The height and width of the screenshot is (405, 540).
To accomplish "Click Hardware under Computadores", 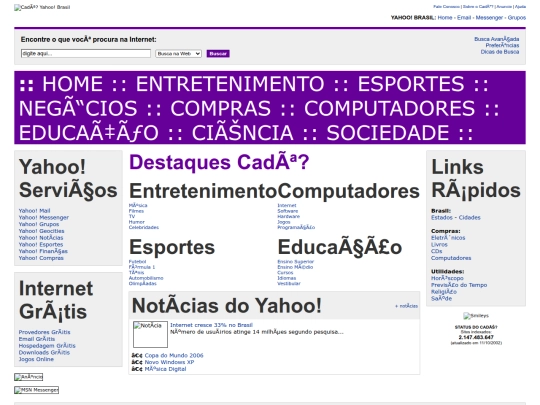I will (x=289, y=217).
